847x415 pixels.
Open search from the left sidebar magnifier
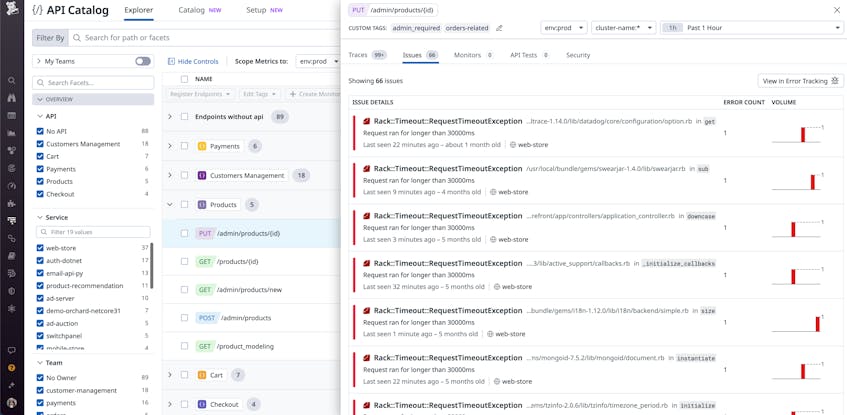[11, 80]
